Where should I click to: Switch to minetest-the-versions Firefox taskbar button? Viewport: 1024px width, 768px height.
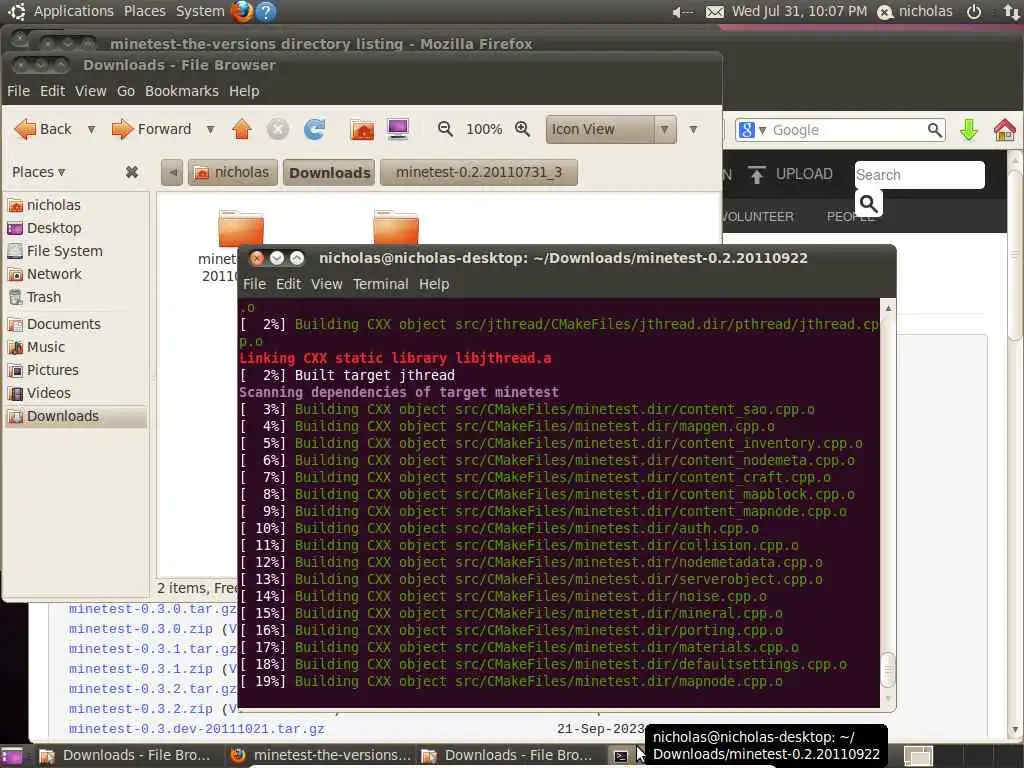click(x=320, y=756)
